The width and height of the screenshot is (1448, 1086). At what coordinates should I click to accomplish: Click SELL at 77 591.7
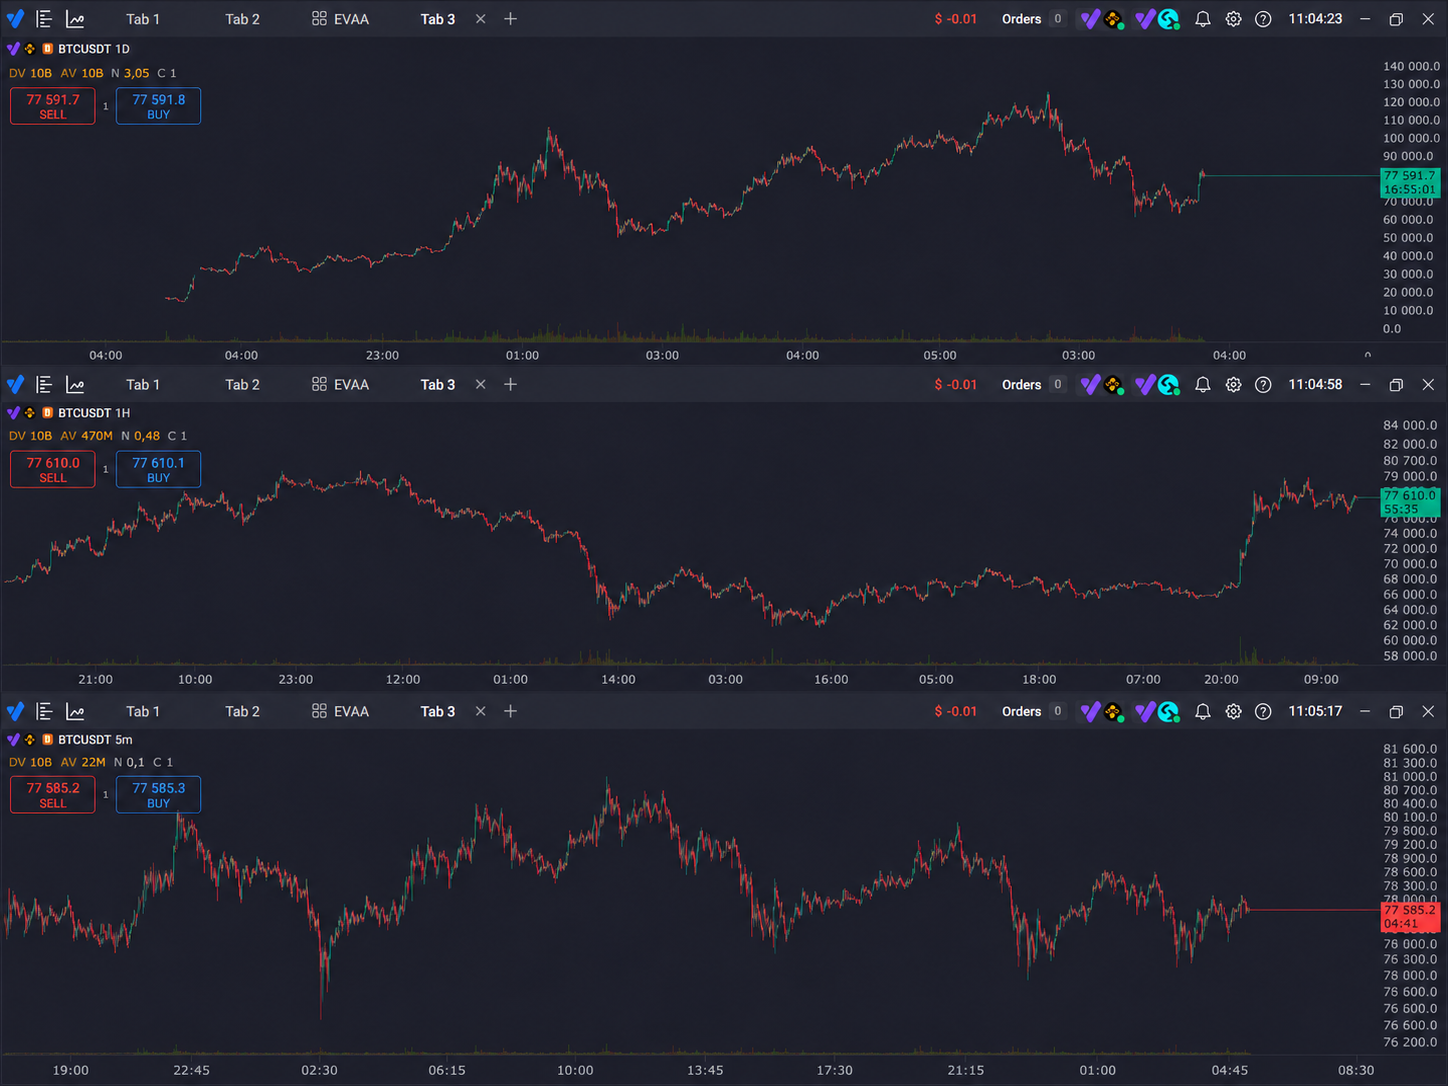(x=53, y=106)
